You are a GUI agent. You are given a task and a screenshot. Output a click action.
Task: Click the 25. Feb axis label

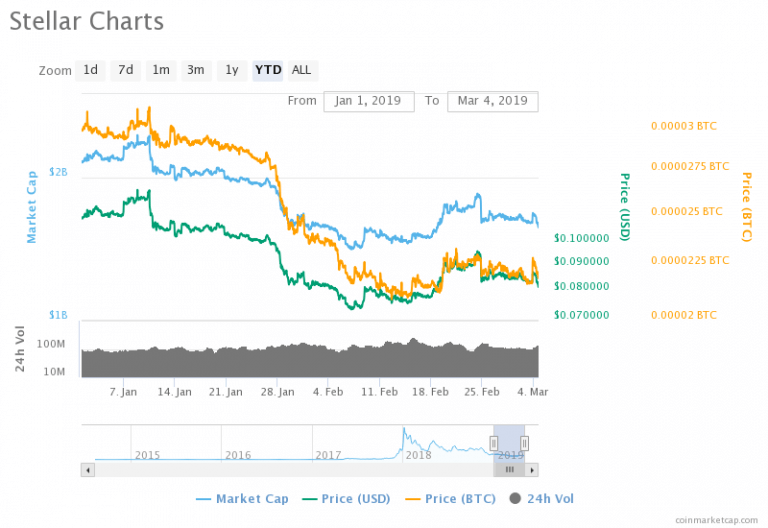[482, 392]
